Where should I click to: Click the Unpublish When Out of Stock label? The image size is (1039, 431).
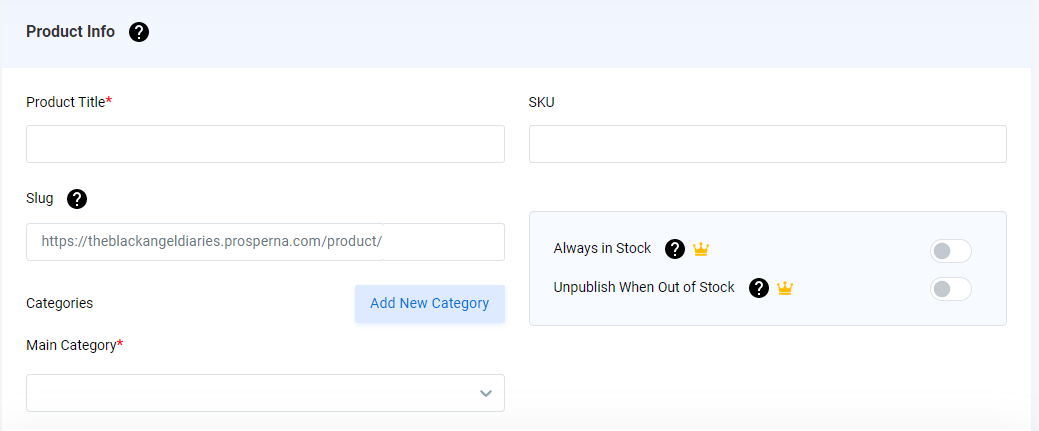(x=644, y=287)
